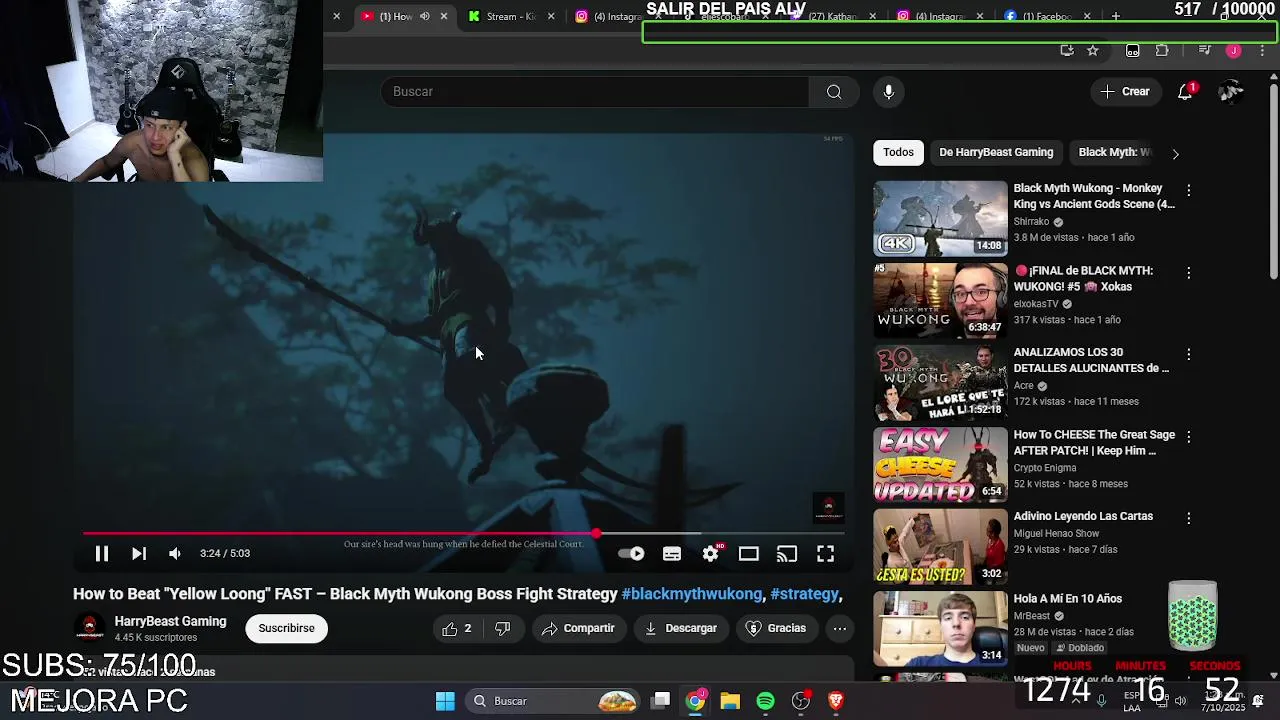Open the player settings gear
This screenshot has height=720, width=1280.
(x=710, y=553)
